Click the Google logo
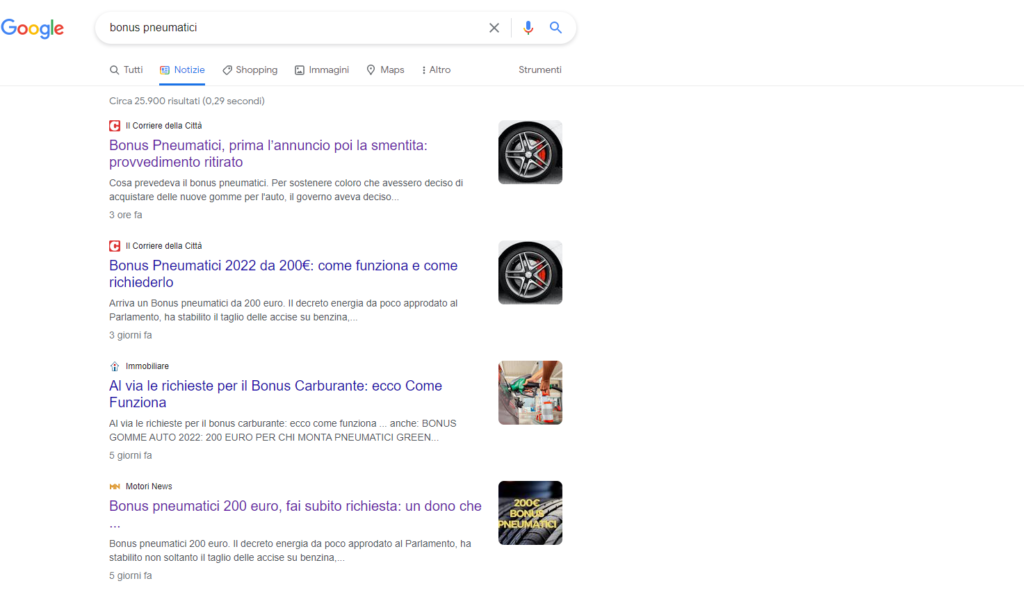Image resolution: width=1024 pixels, height=597 pixels. point(33,28)
